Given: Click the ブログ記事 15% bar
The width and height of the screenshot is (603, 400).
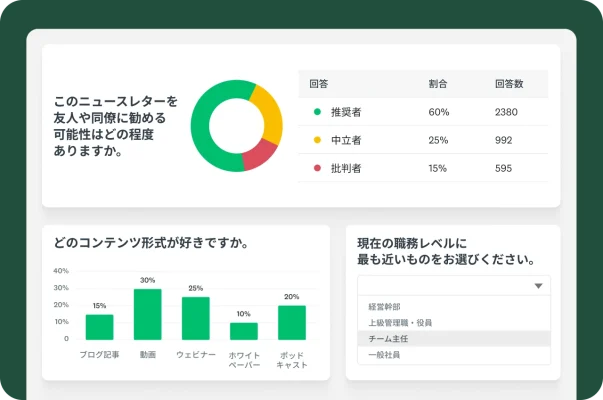Looking at the screenshot, I should click(100, 327).
